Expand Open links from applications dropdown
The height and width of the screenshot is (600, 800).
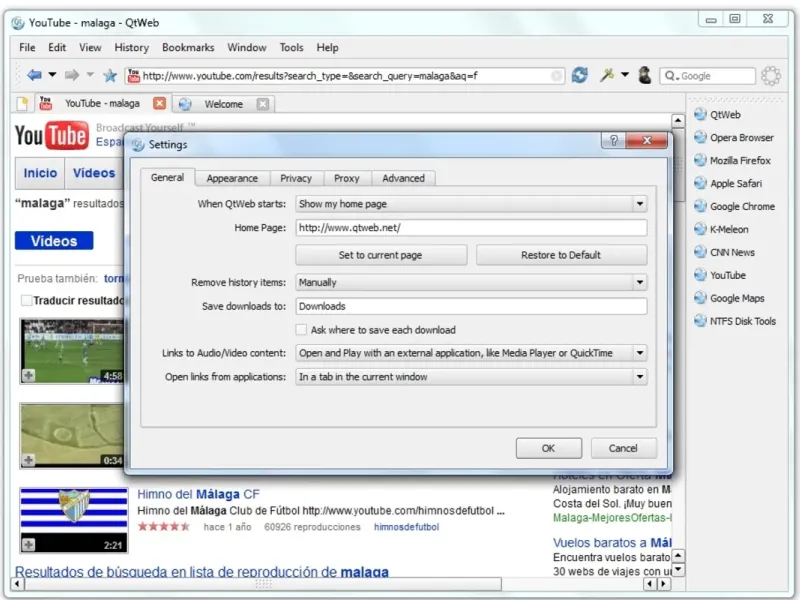639,377
